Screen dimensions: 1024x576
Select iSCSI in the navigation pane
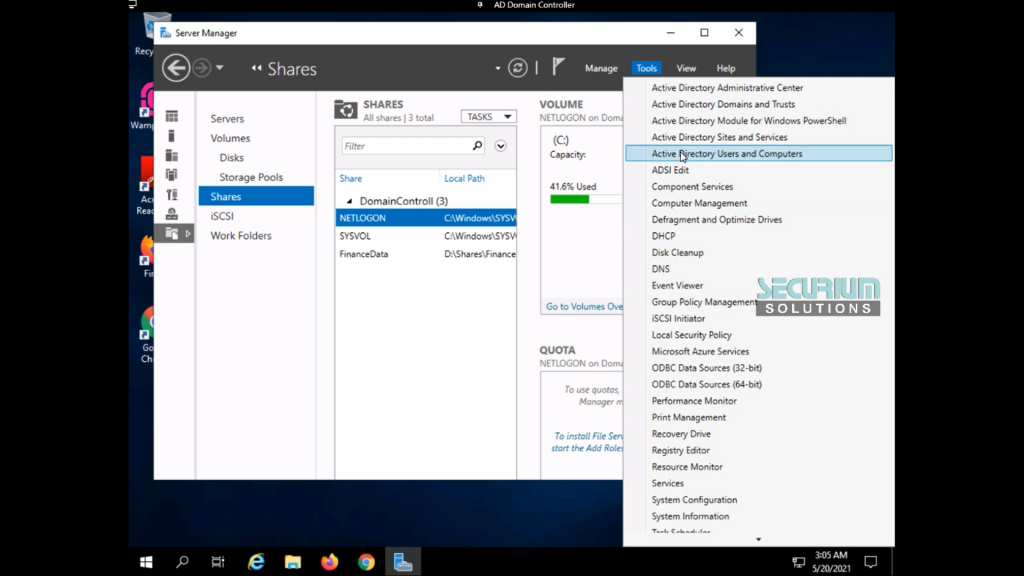pyautogui.click(x=222, y=216)
